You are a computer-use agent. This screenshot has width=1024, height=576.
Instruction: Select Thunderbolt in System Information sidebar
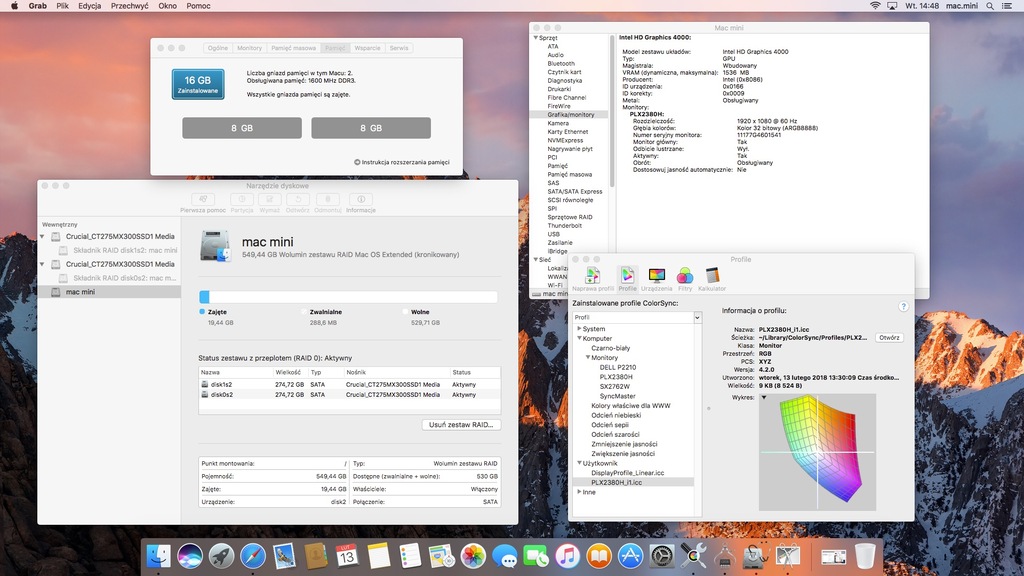pyautogui.click(x=564, y=225)
